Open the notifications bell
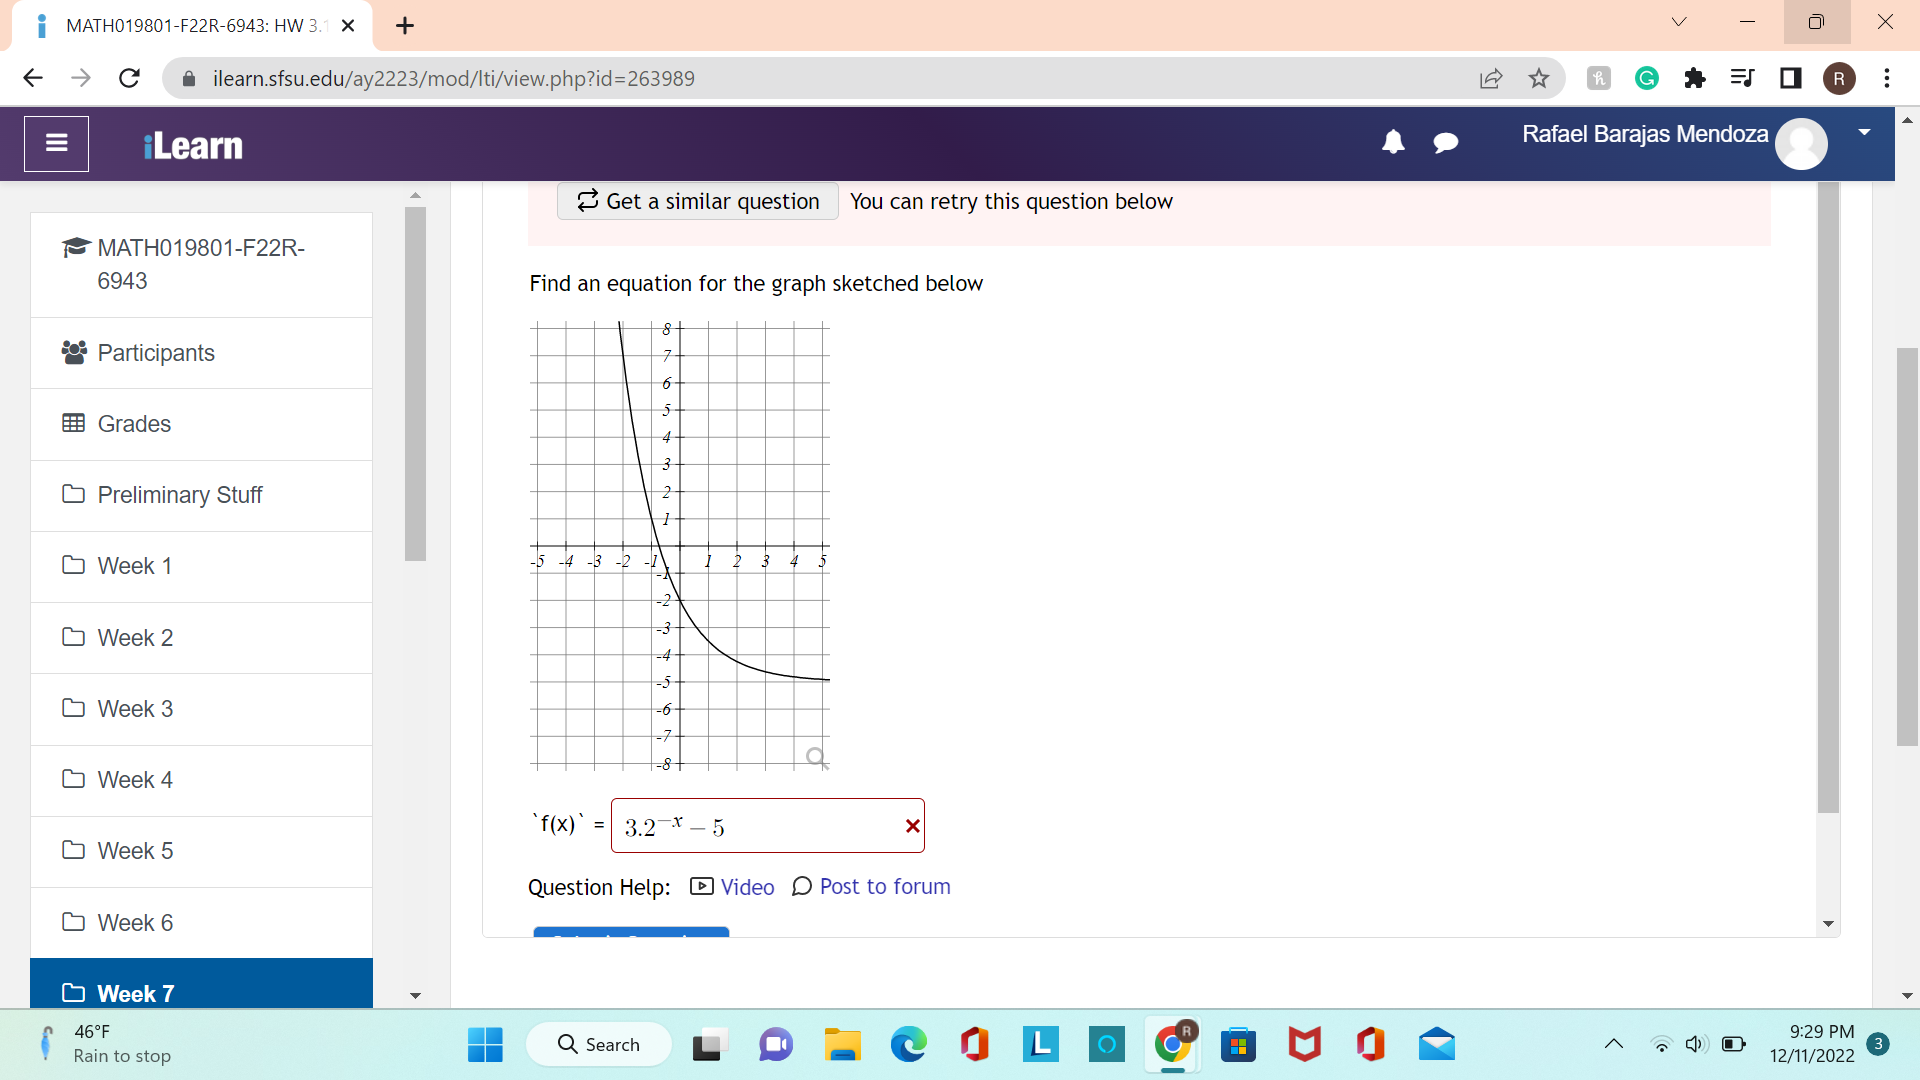1920x1080 pixels. [1393, 143]
